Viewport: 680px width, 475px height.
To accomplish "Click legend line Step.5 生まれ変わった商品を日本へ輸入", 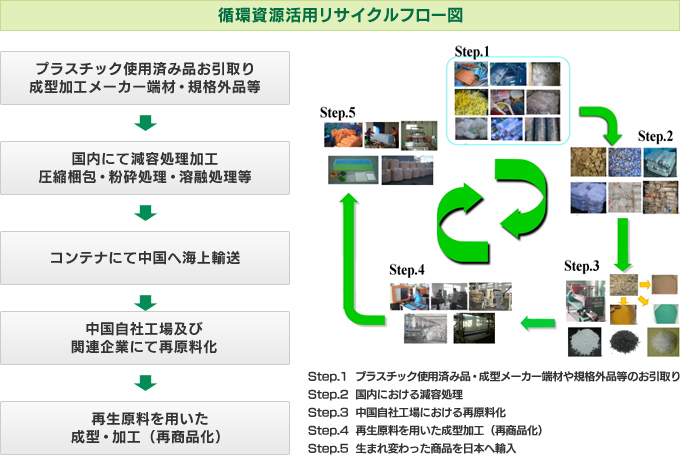I will tap(412, 448).
